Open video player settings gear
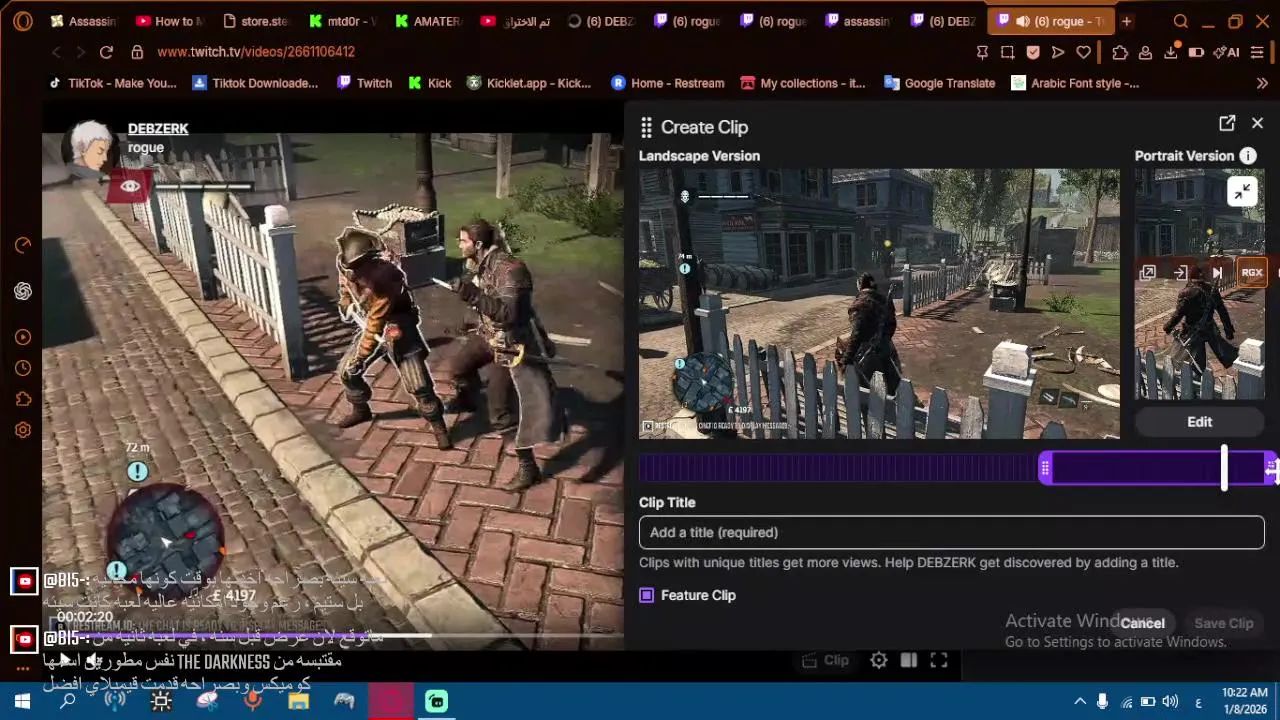1280x720 pixels. pos(878,660)
